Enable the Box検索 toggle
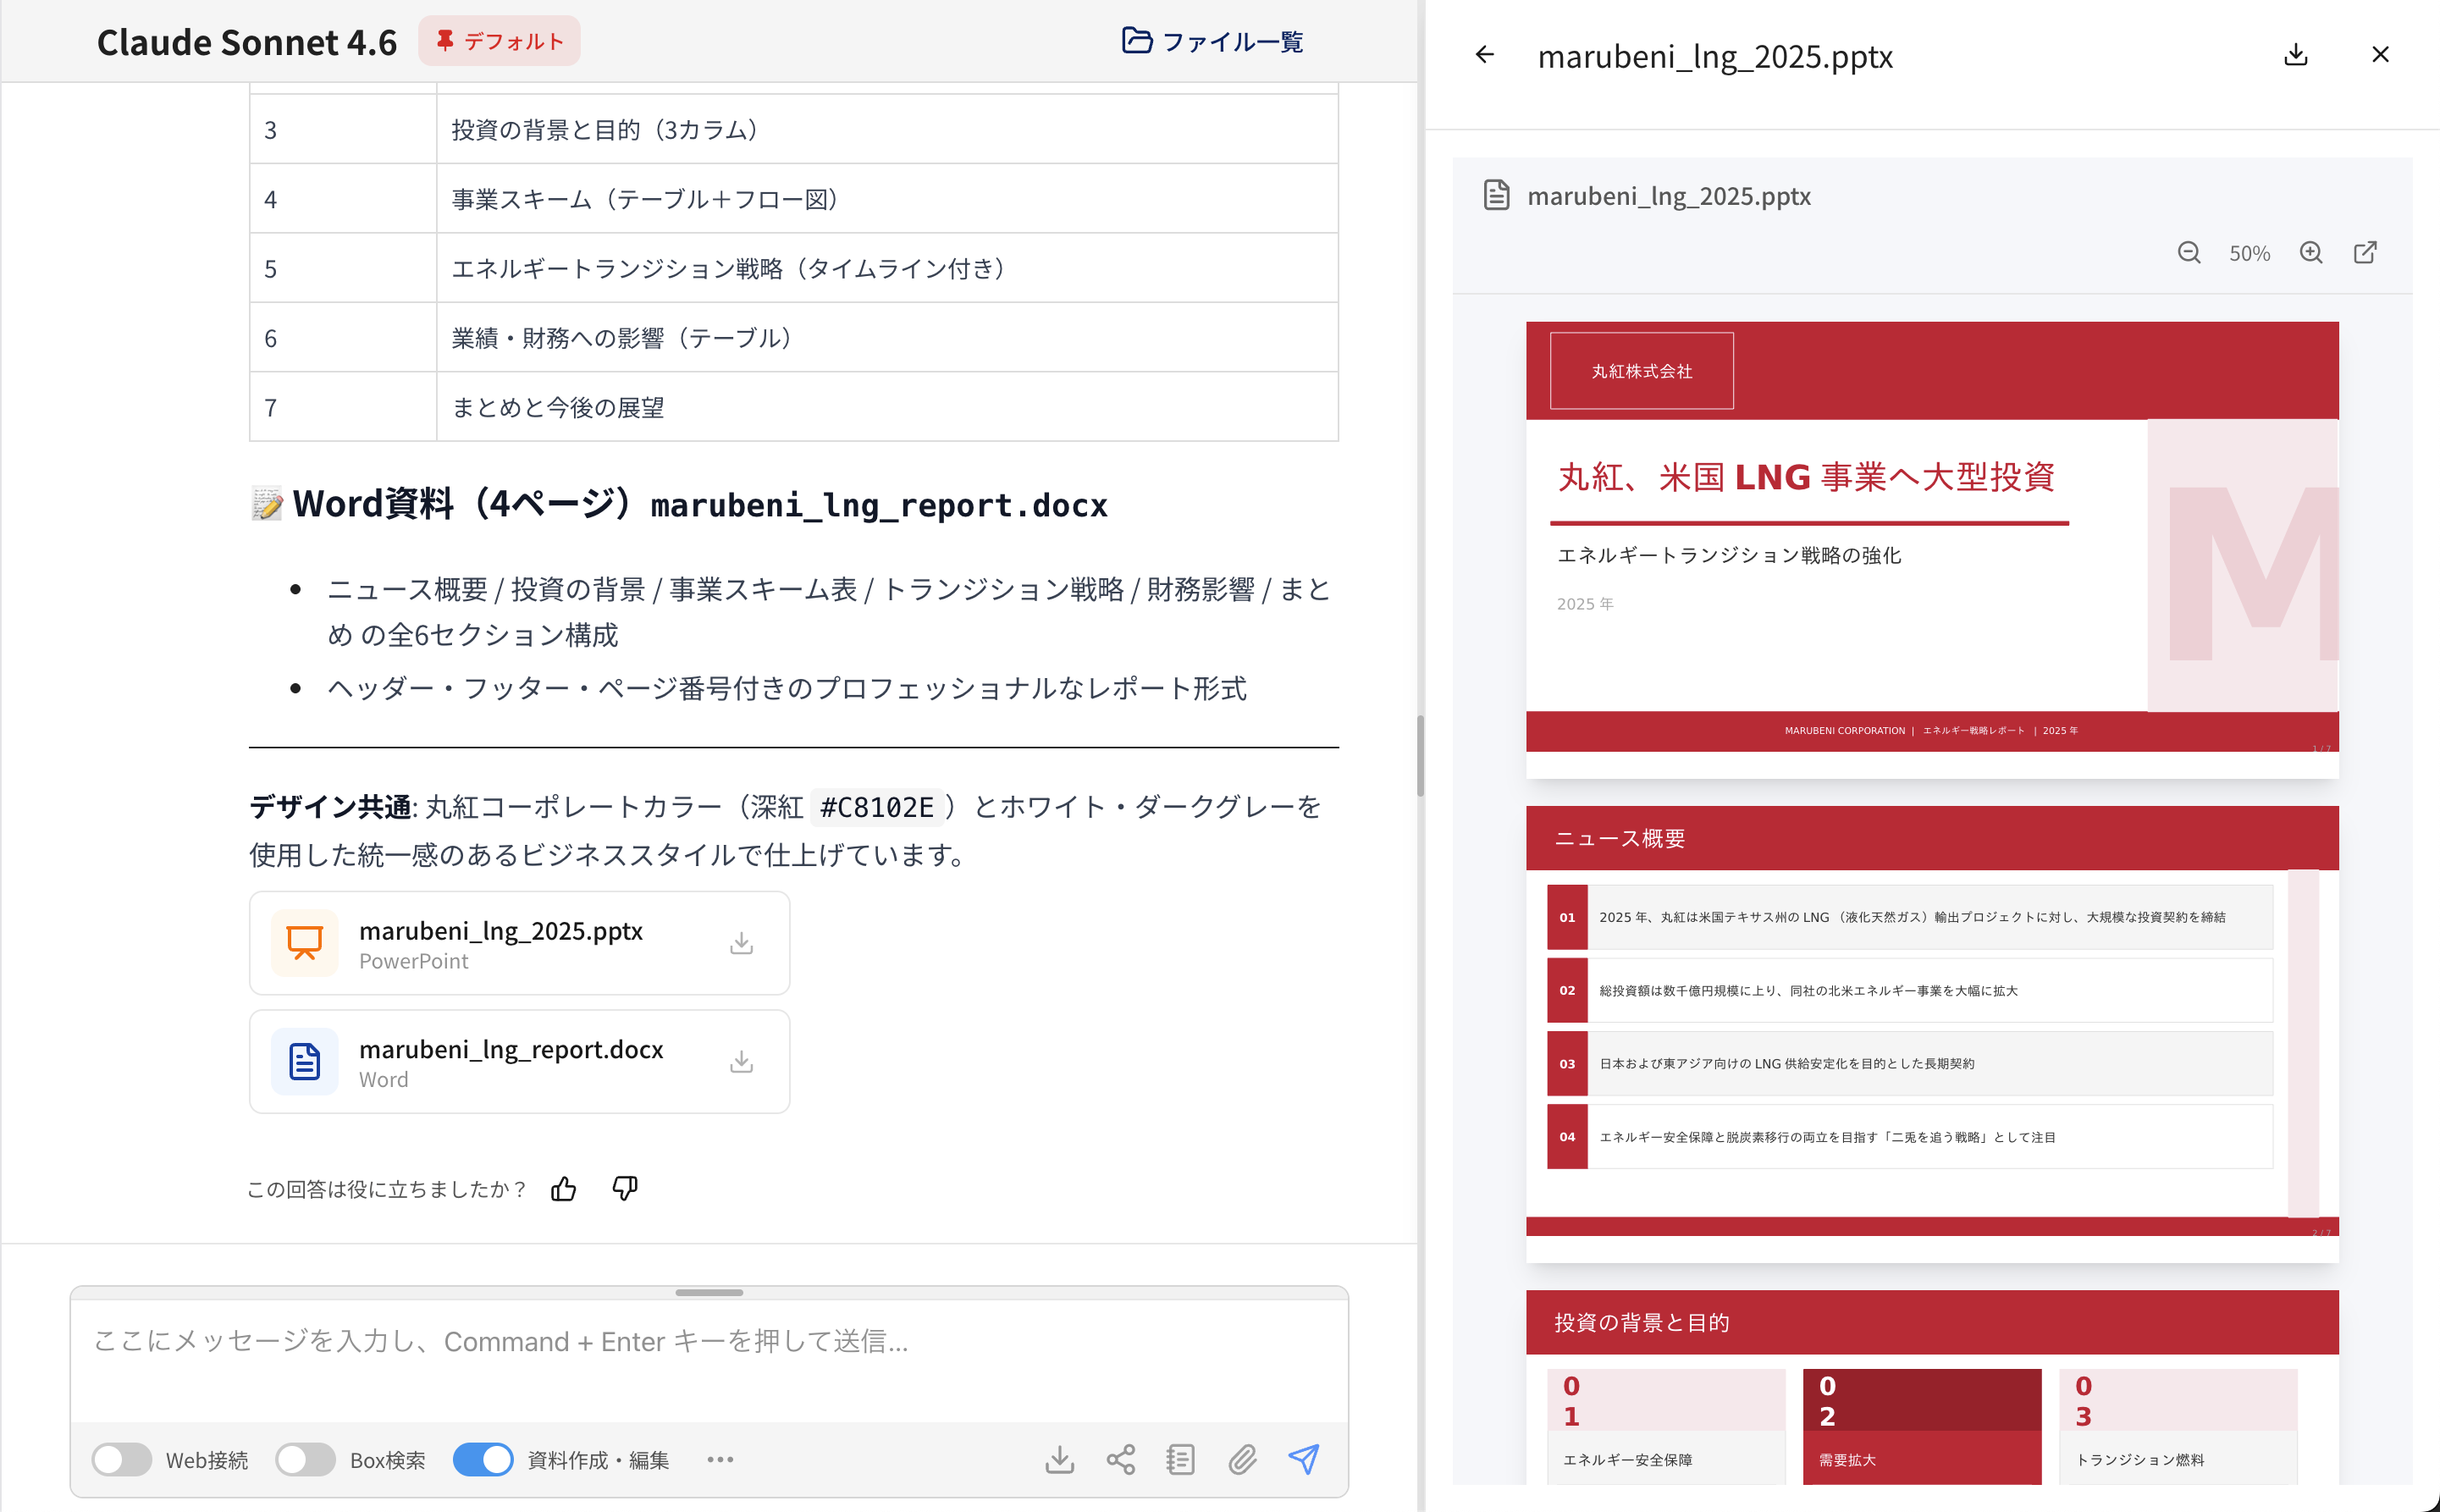The image size is (2440, 1512). coord(306,1459)
